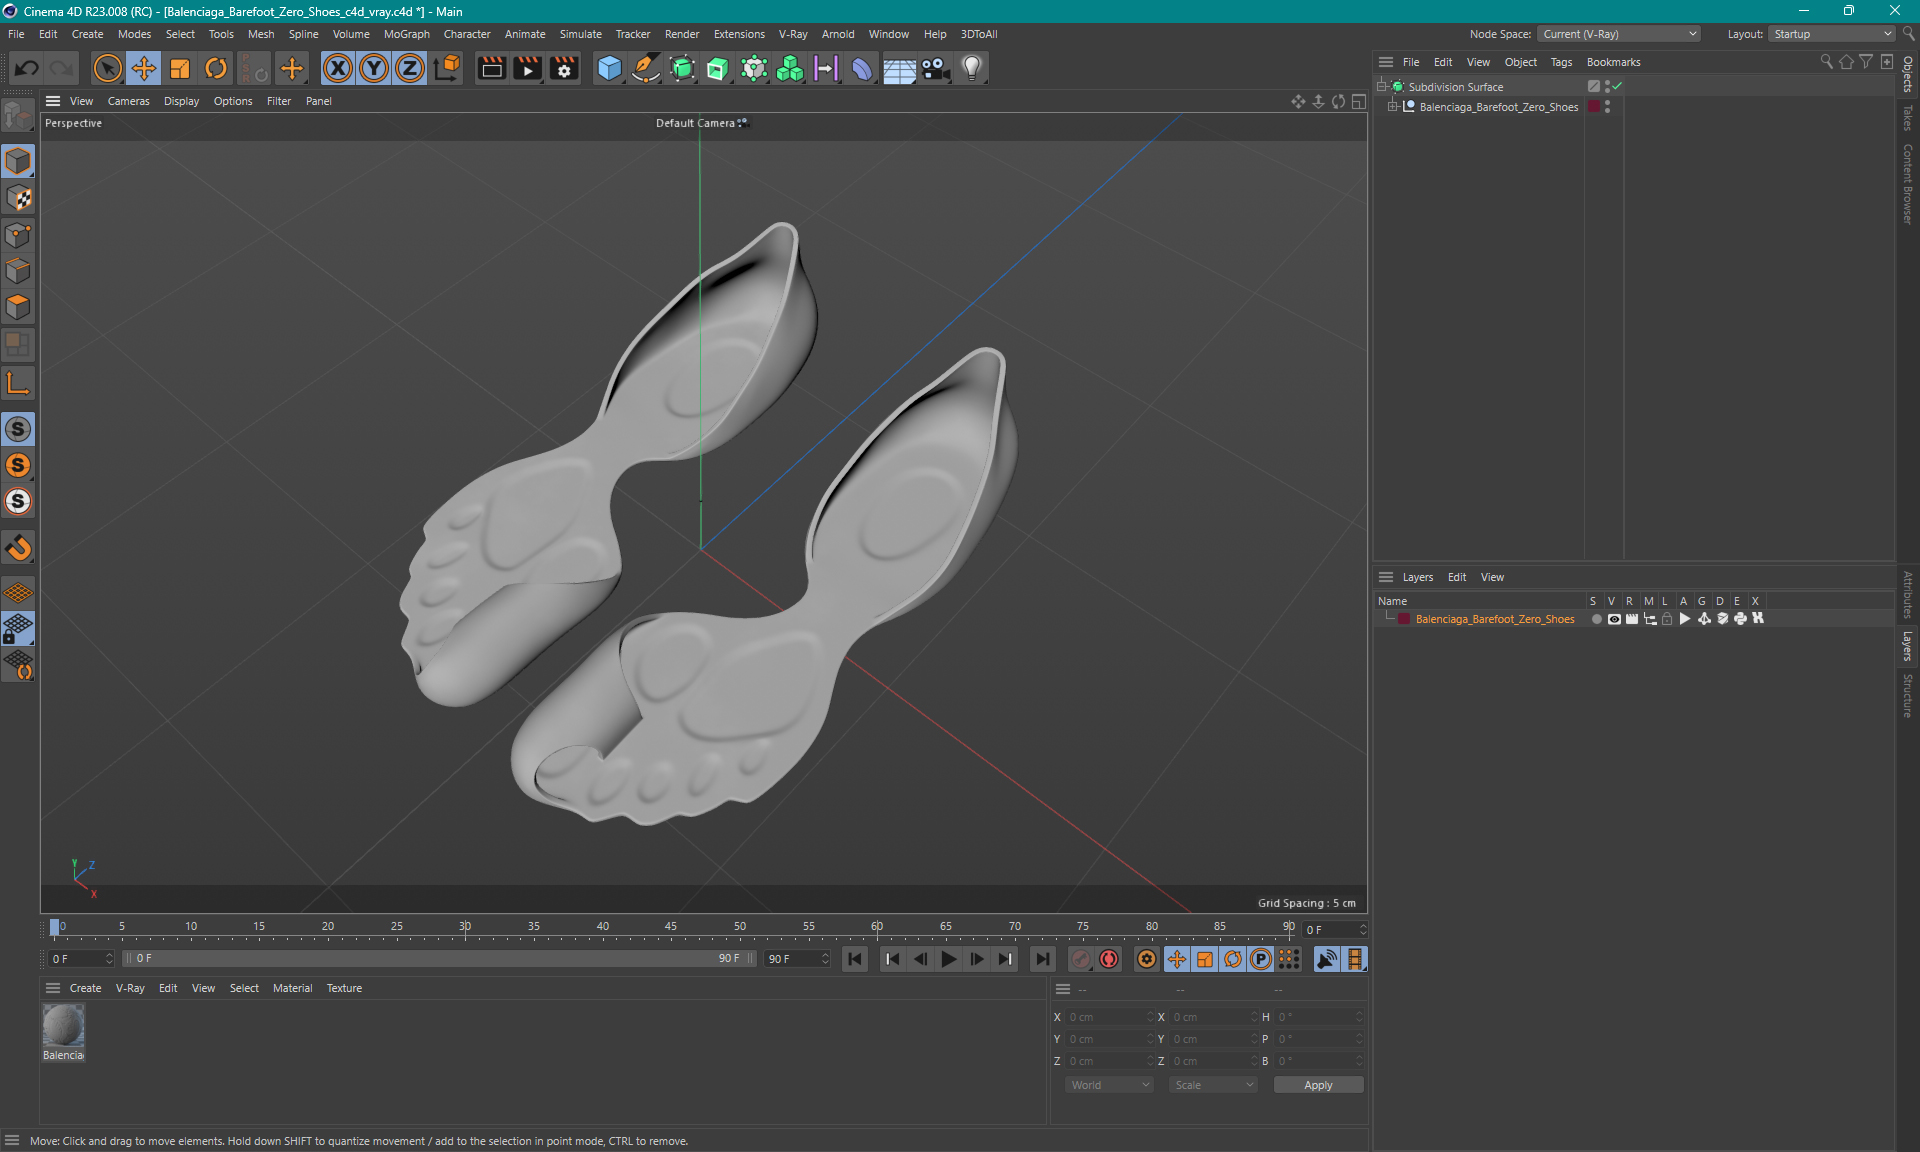Add a Floor environment object

point(899,68)
